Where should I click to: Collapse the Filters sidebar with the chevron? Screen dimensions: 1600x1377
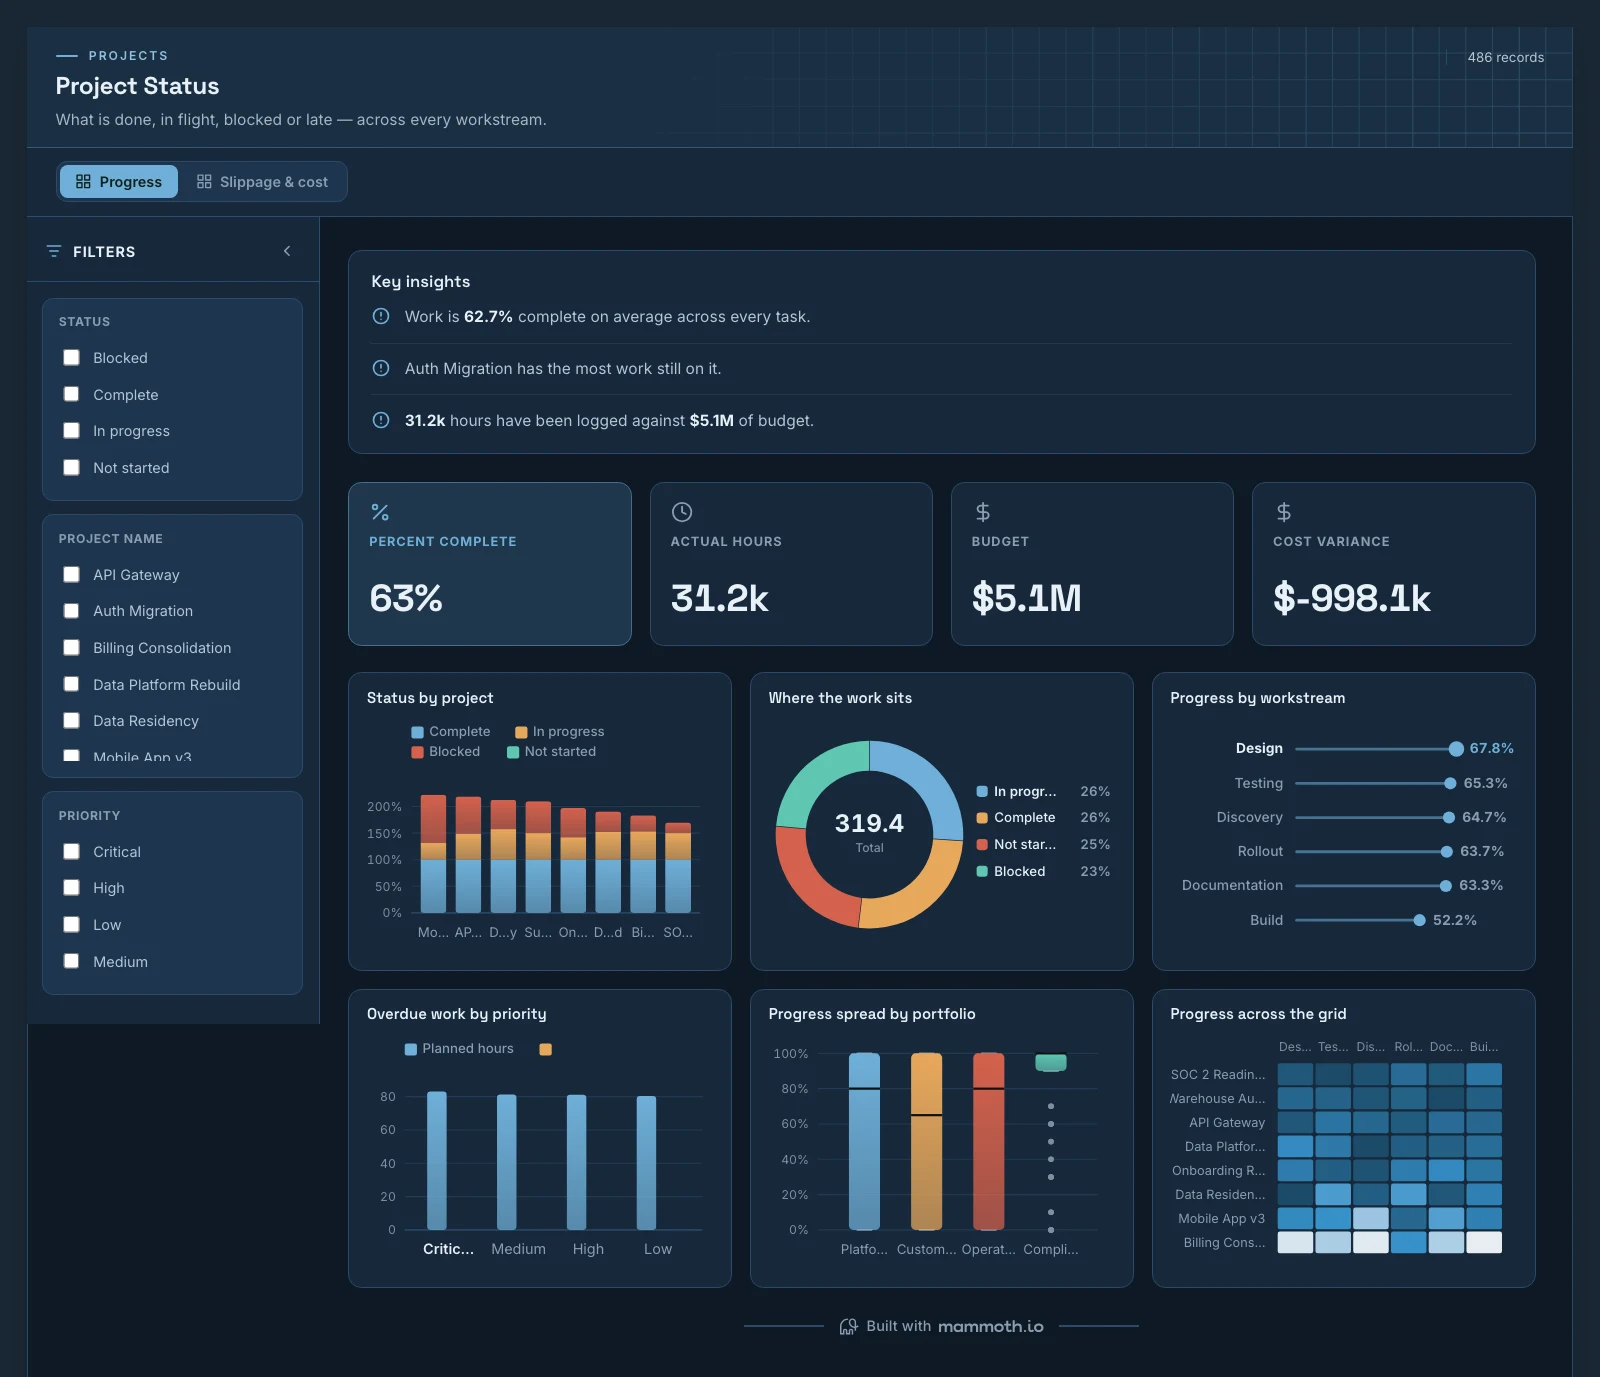[287, 251]
